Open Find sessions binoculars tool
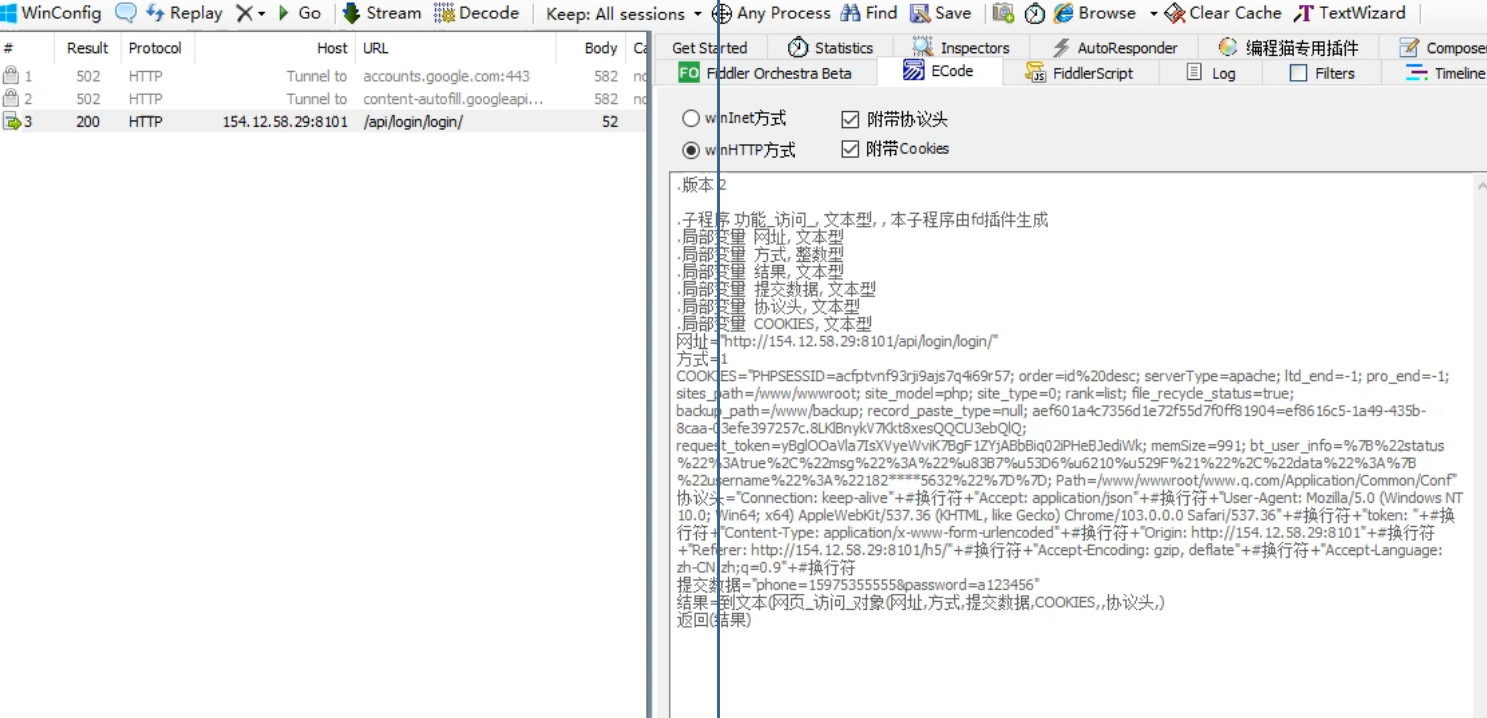Image resolution: width=1487 pixels, height=718 pixels. tap(869, 13)
